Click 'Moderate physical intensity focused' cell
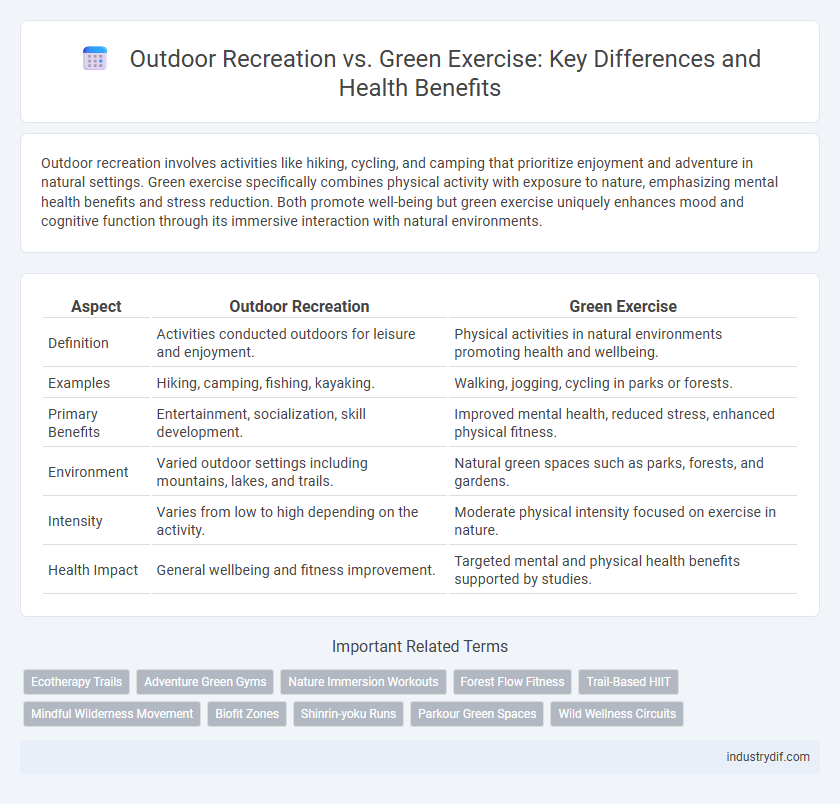Image resolution: width=840 pixels, height=804 pixels. [623, 521]
